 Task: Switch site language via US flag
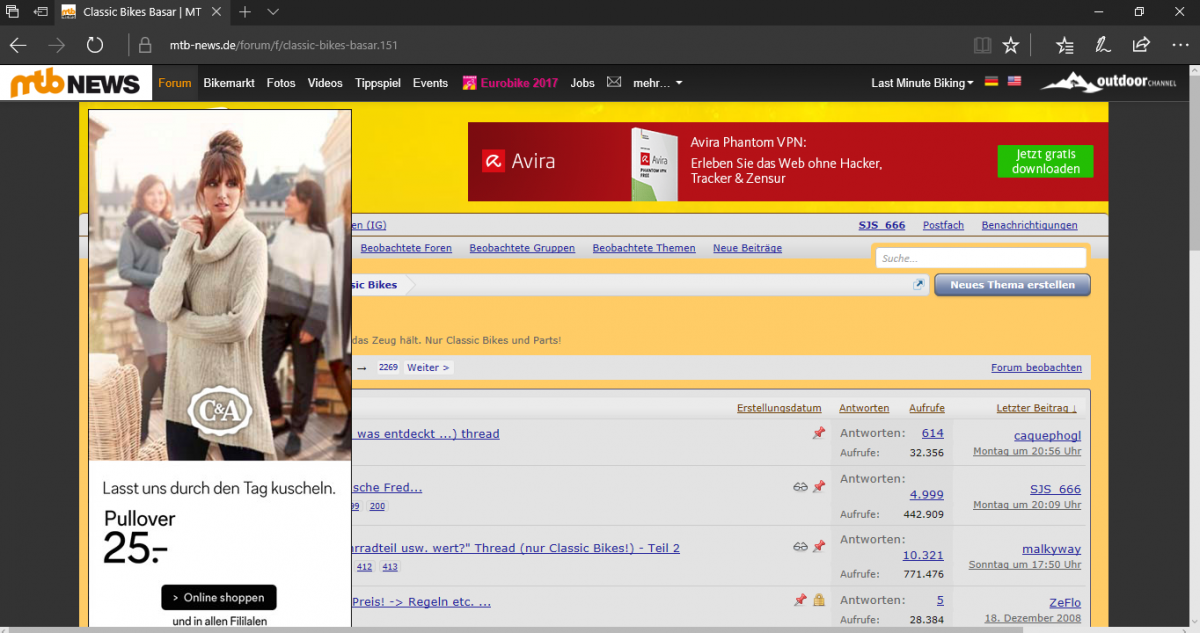click(x=1014, y=82)
